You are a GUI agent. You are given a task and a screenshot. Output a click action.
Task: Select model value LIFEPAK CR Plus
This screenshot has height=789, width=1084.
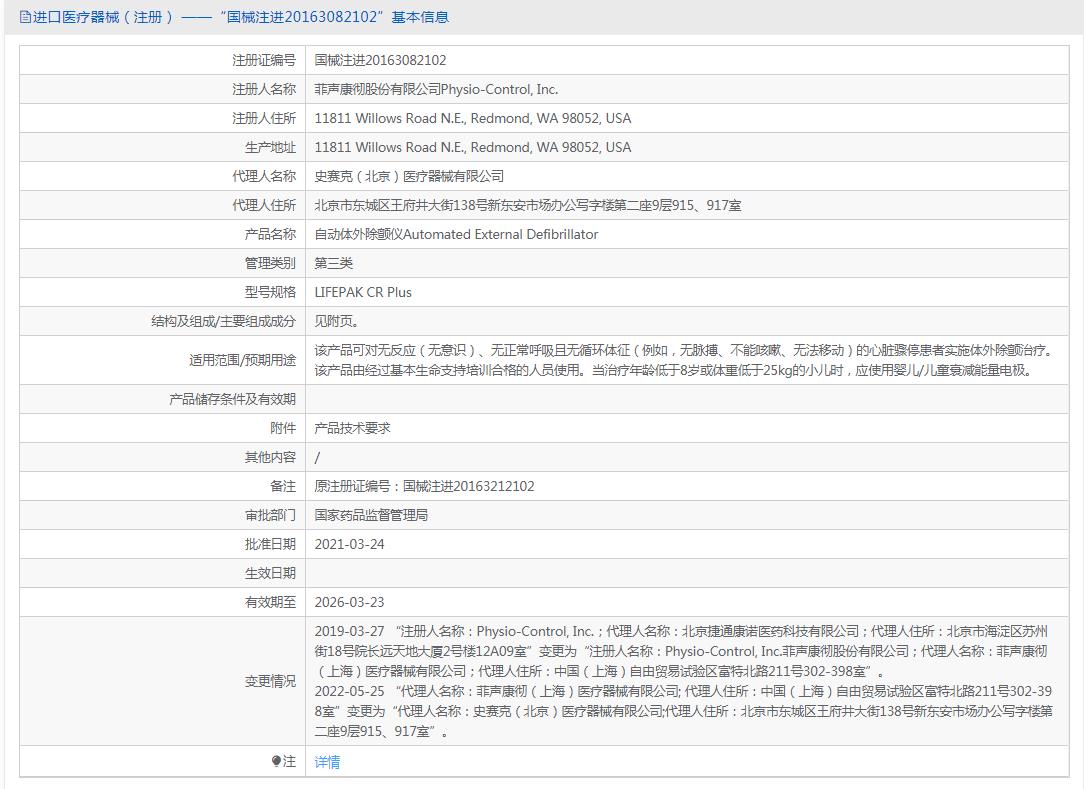point(363,293)
